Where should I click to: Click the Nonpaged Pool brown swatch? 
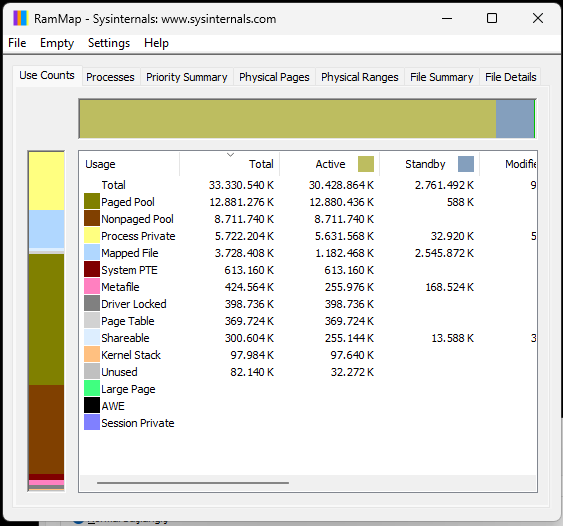[92, 218]
